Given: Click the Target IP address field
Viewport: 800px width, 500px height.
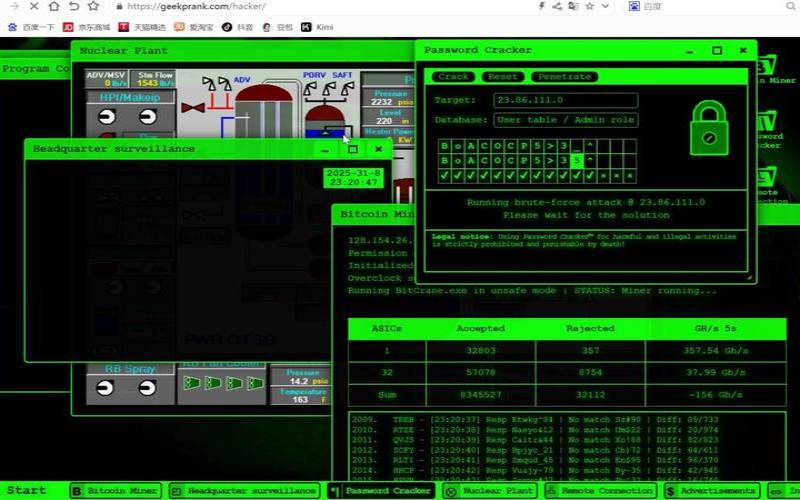Looking at the screenshot, I should [565, 100].
